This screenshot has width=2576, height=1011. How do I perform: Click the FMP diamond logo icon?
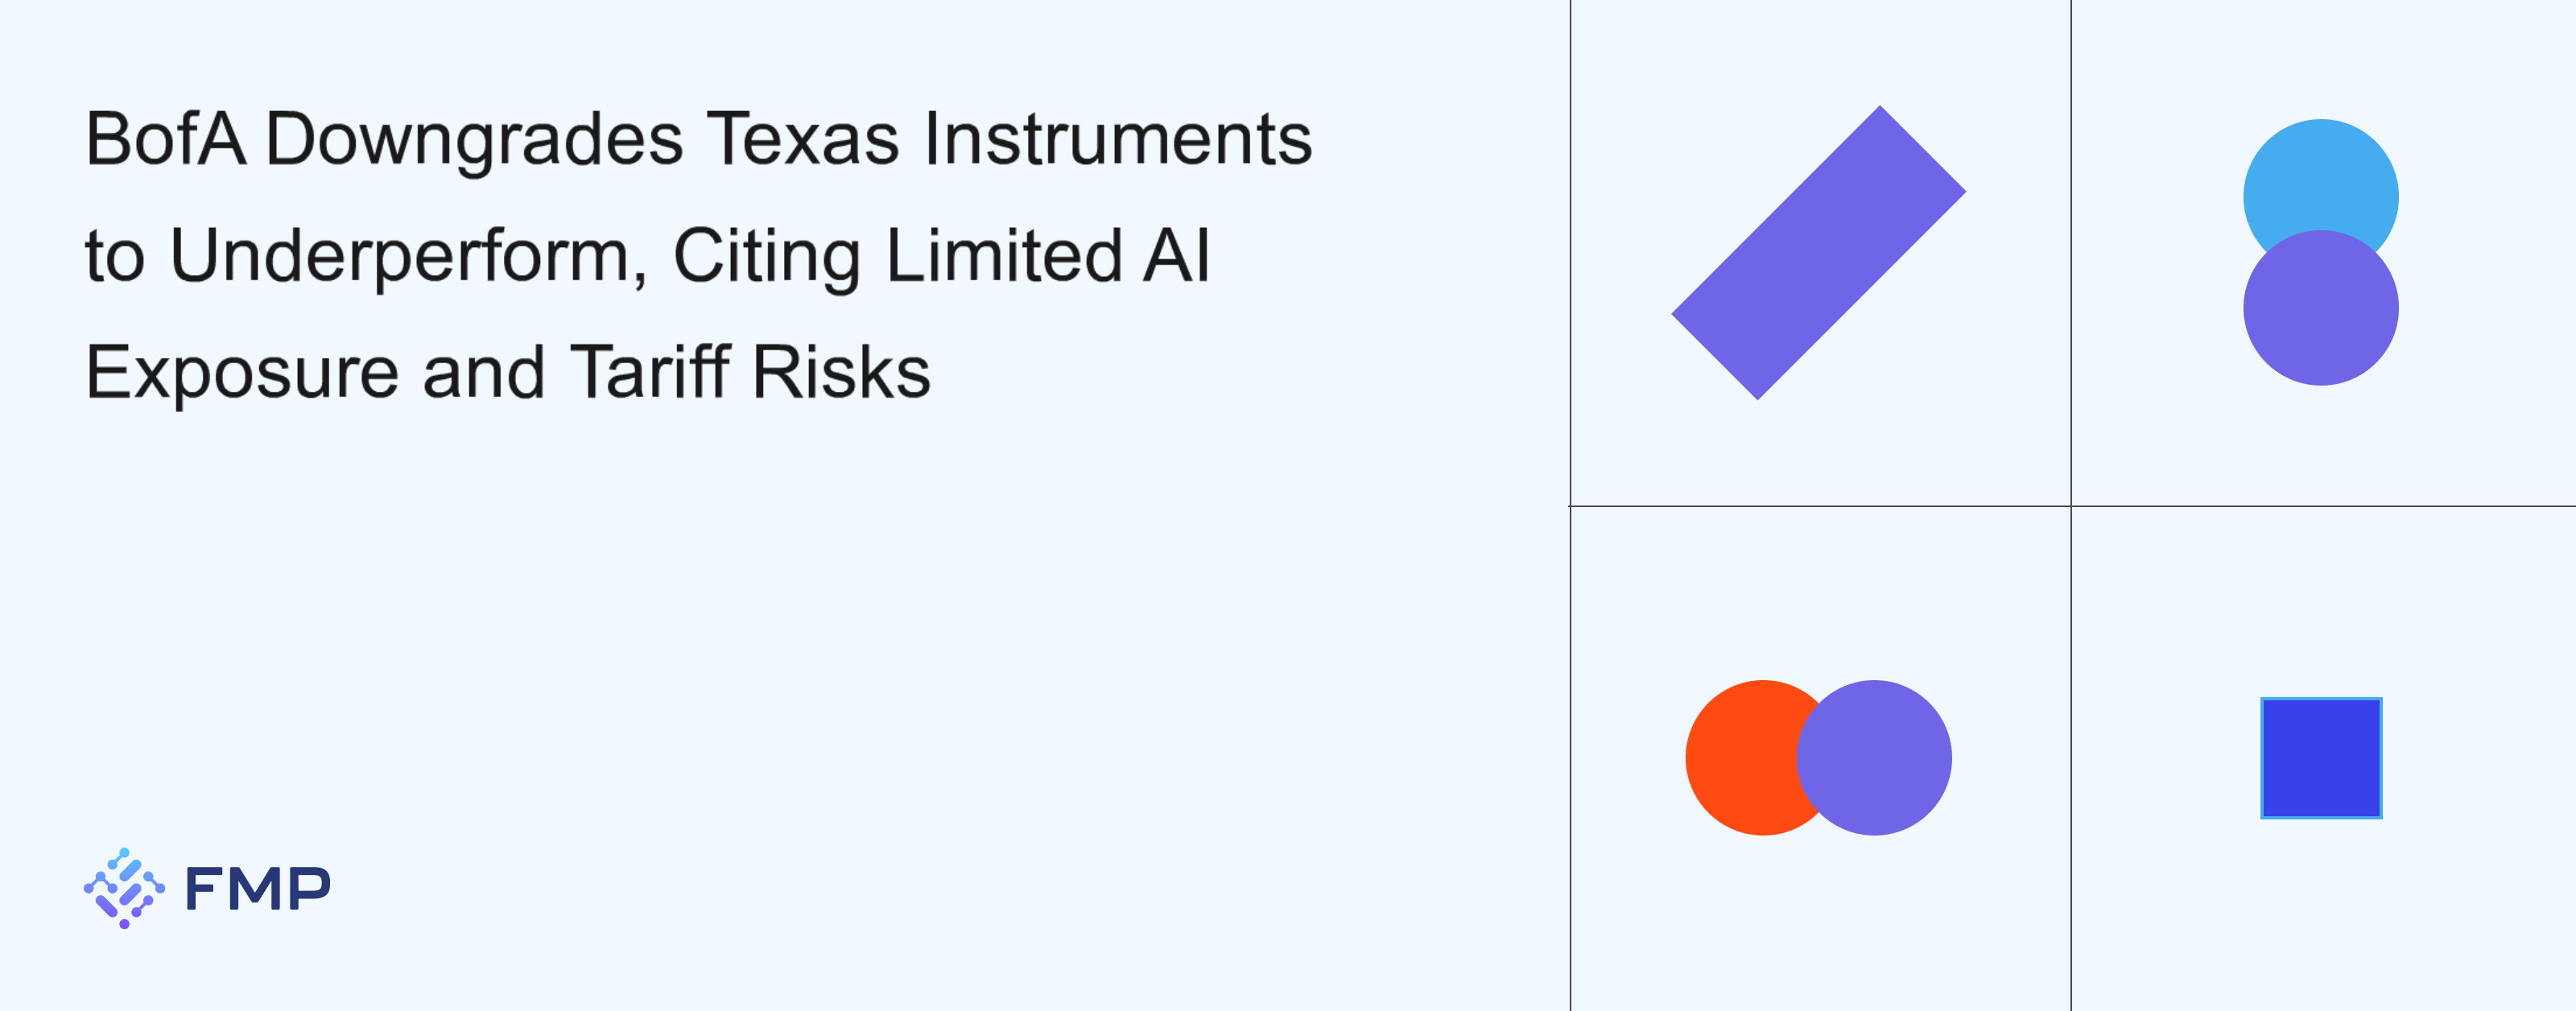click(124, 888)
